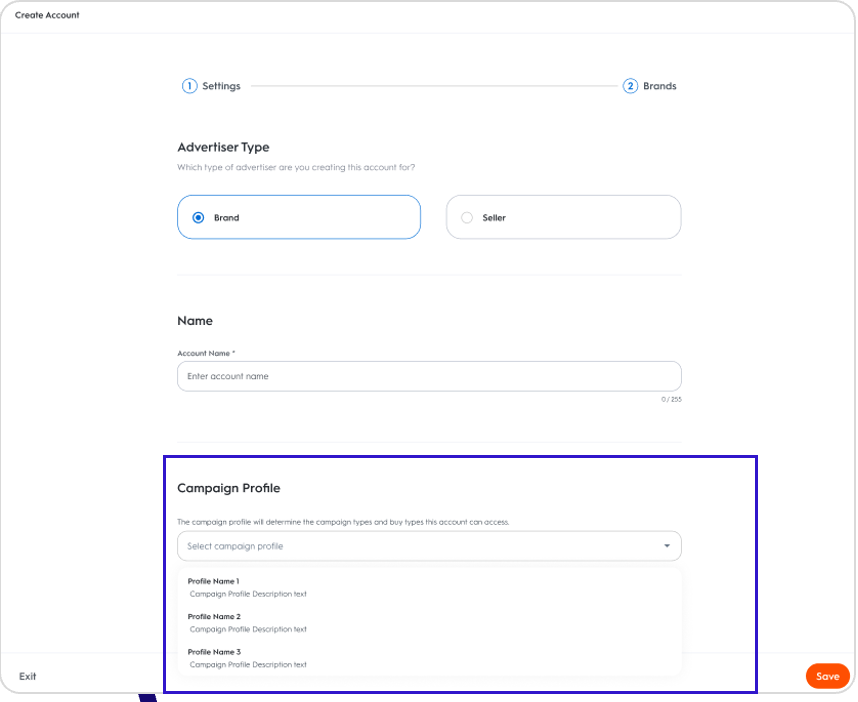Viewport: 858px width, 702px height.
Task: Go to the Brands step
Action: pos(659,86)
